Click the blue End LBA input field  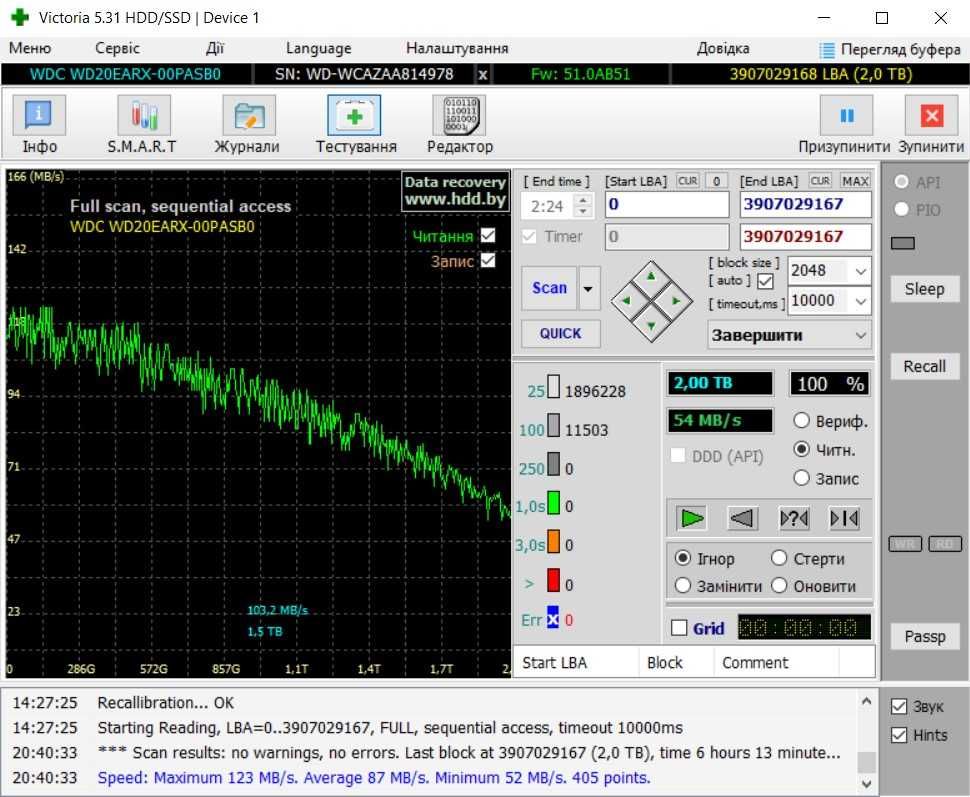click(805, 204)
